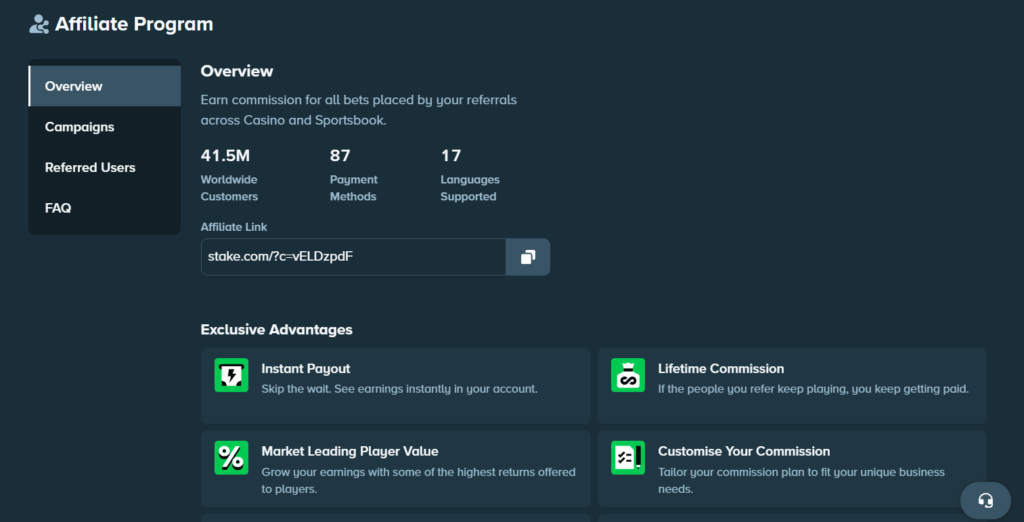Click the Instant Payout card title
The image size is (1024, 522).
click(306, 368)
